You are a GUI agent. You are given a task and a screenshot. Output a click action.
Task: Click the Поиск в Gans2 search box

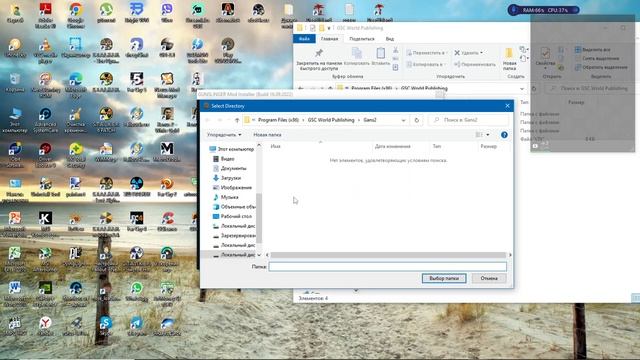click(469, 120)
